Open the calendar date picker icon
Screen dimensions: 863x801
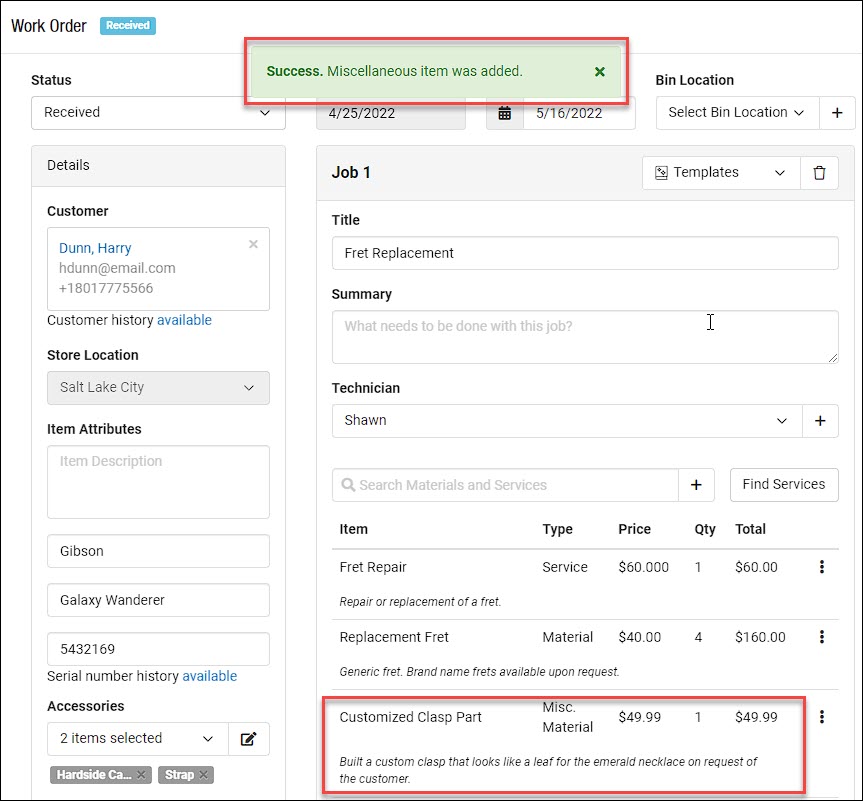[505, 113]
